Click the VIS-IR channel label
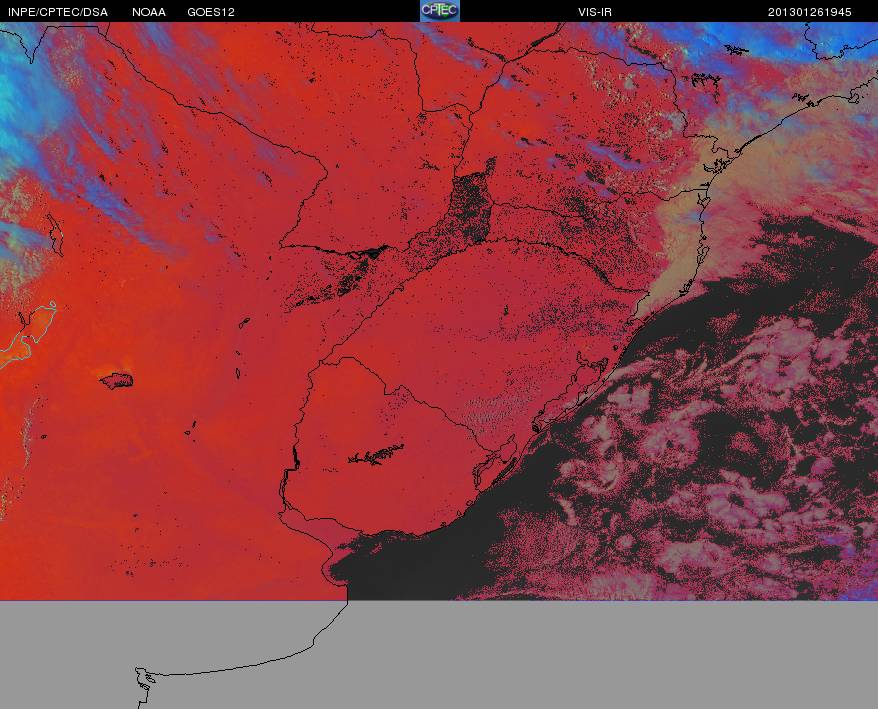 [595, 12]
